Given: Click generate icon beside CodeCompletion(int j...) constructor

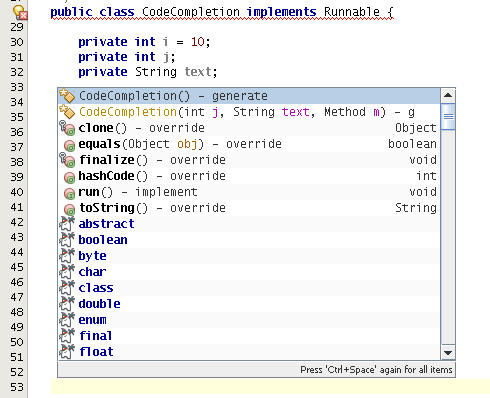Looking at the screenshot, I should (67, 112).
